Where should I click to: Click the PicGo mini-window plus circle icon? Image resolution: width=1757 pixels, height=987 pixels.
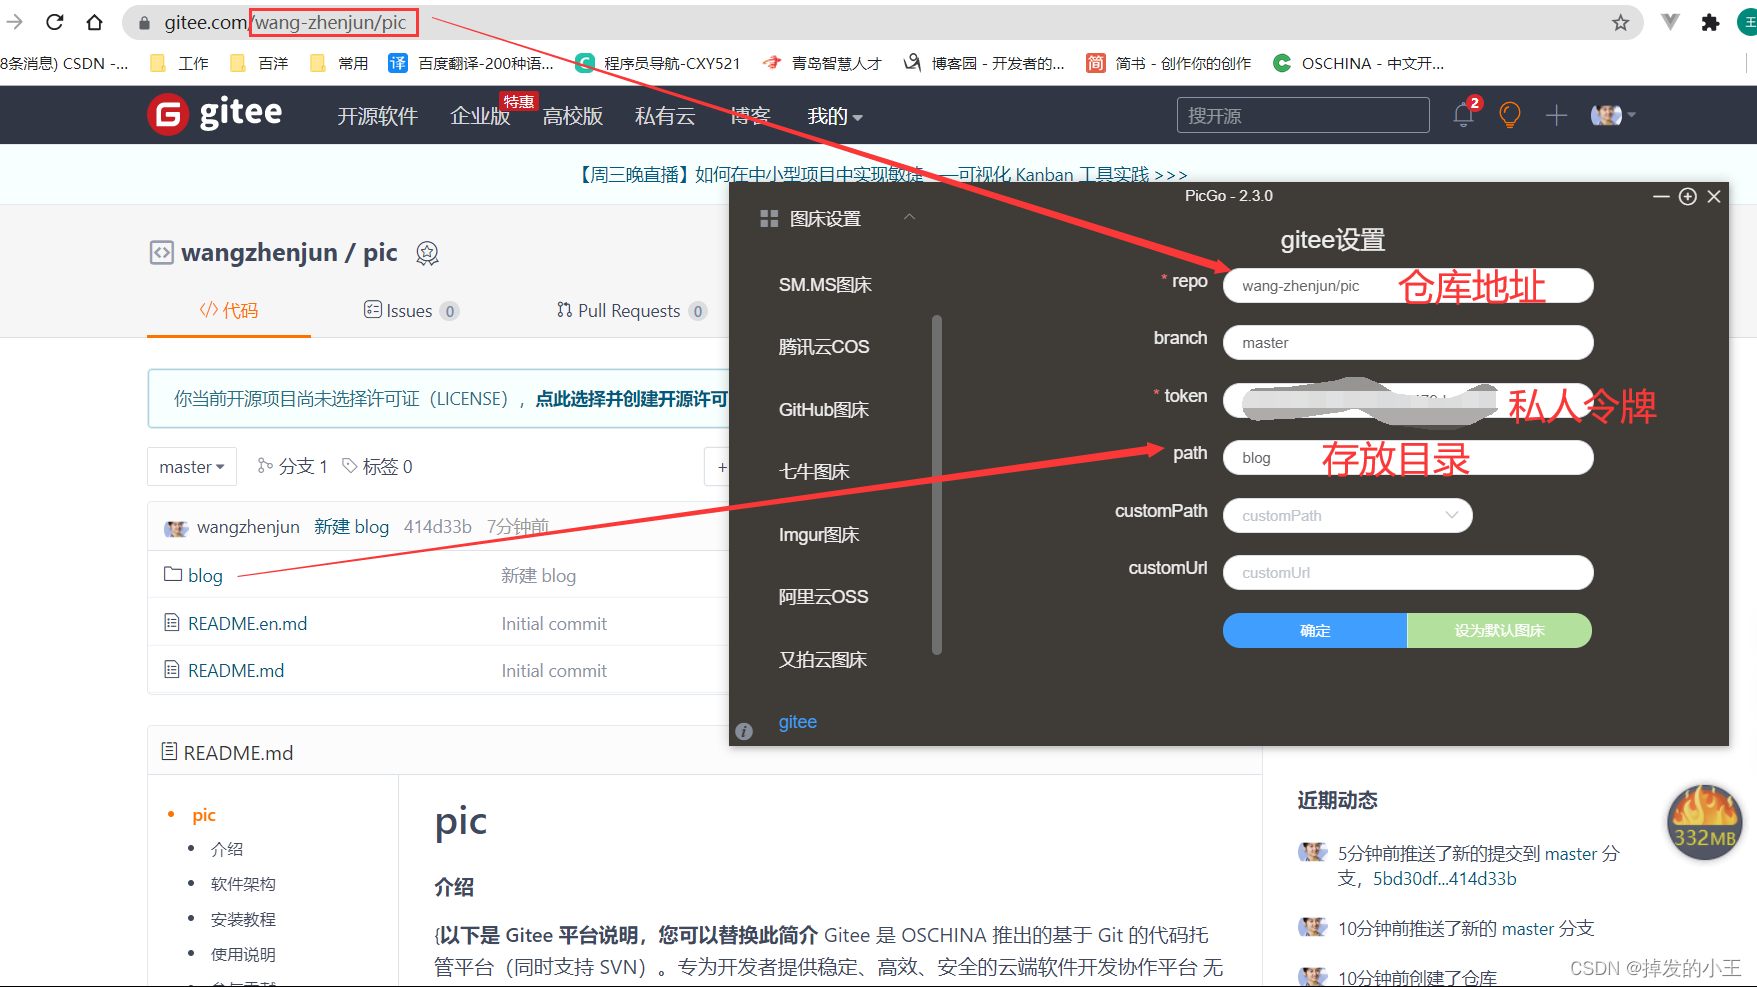point(1688,196)
